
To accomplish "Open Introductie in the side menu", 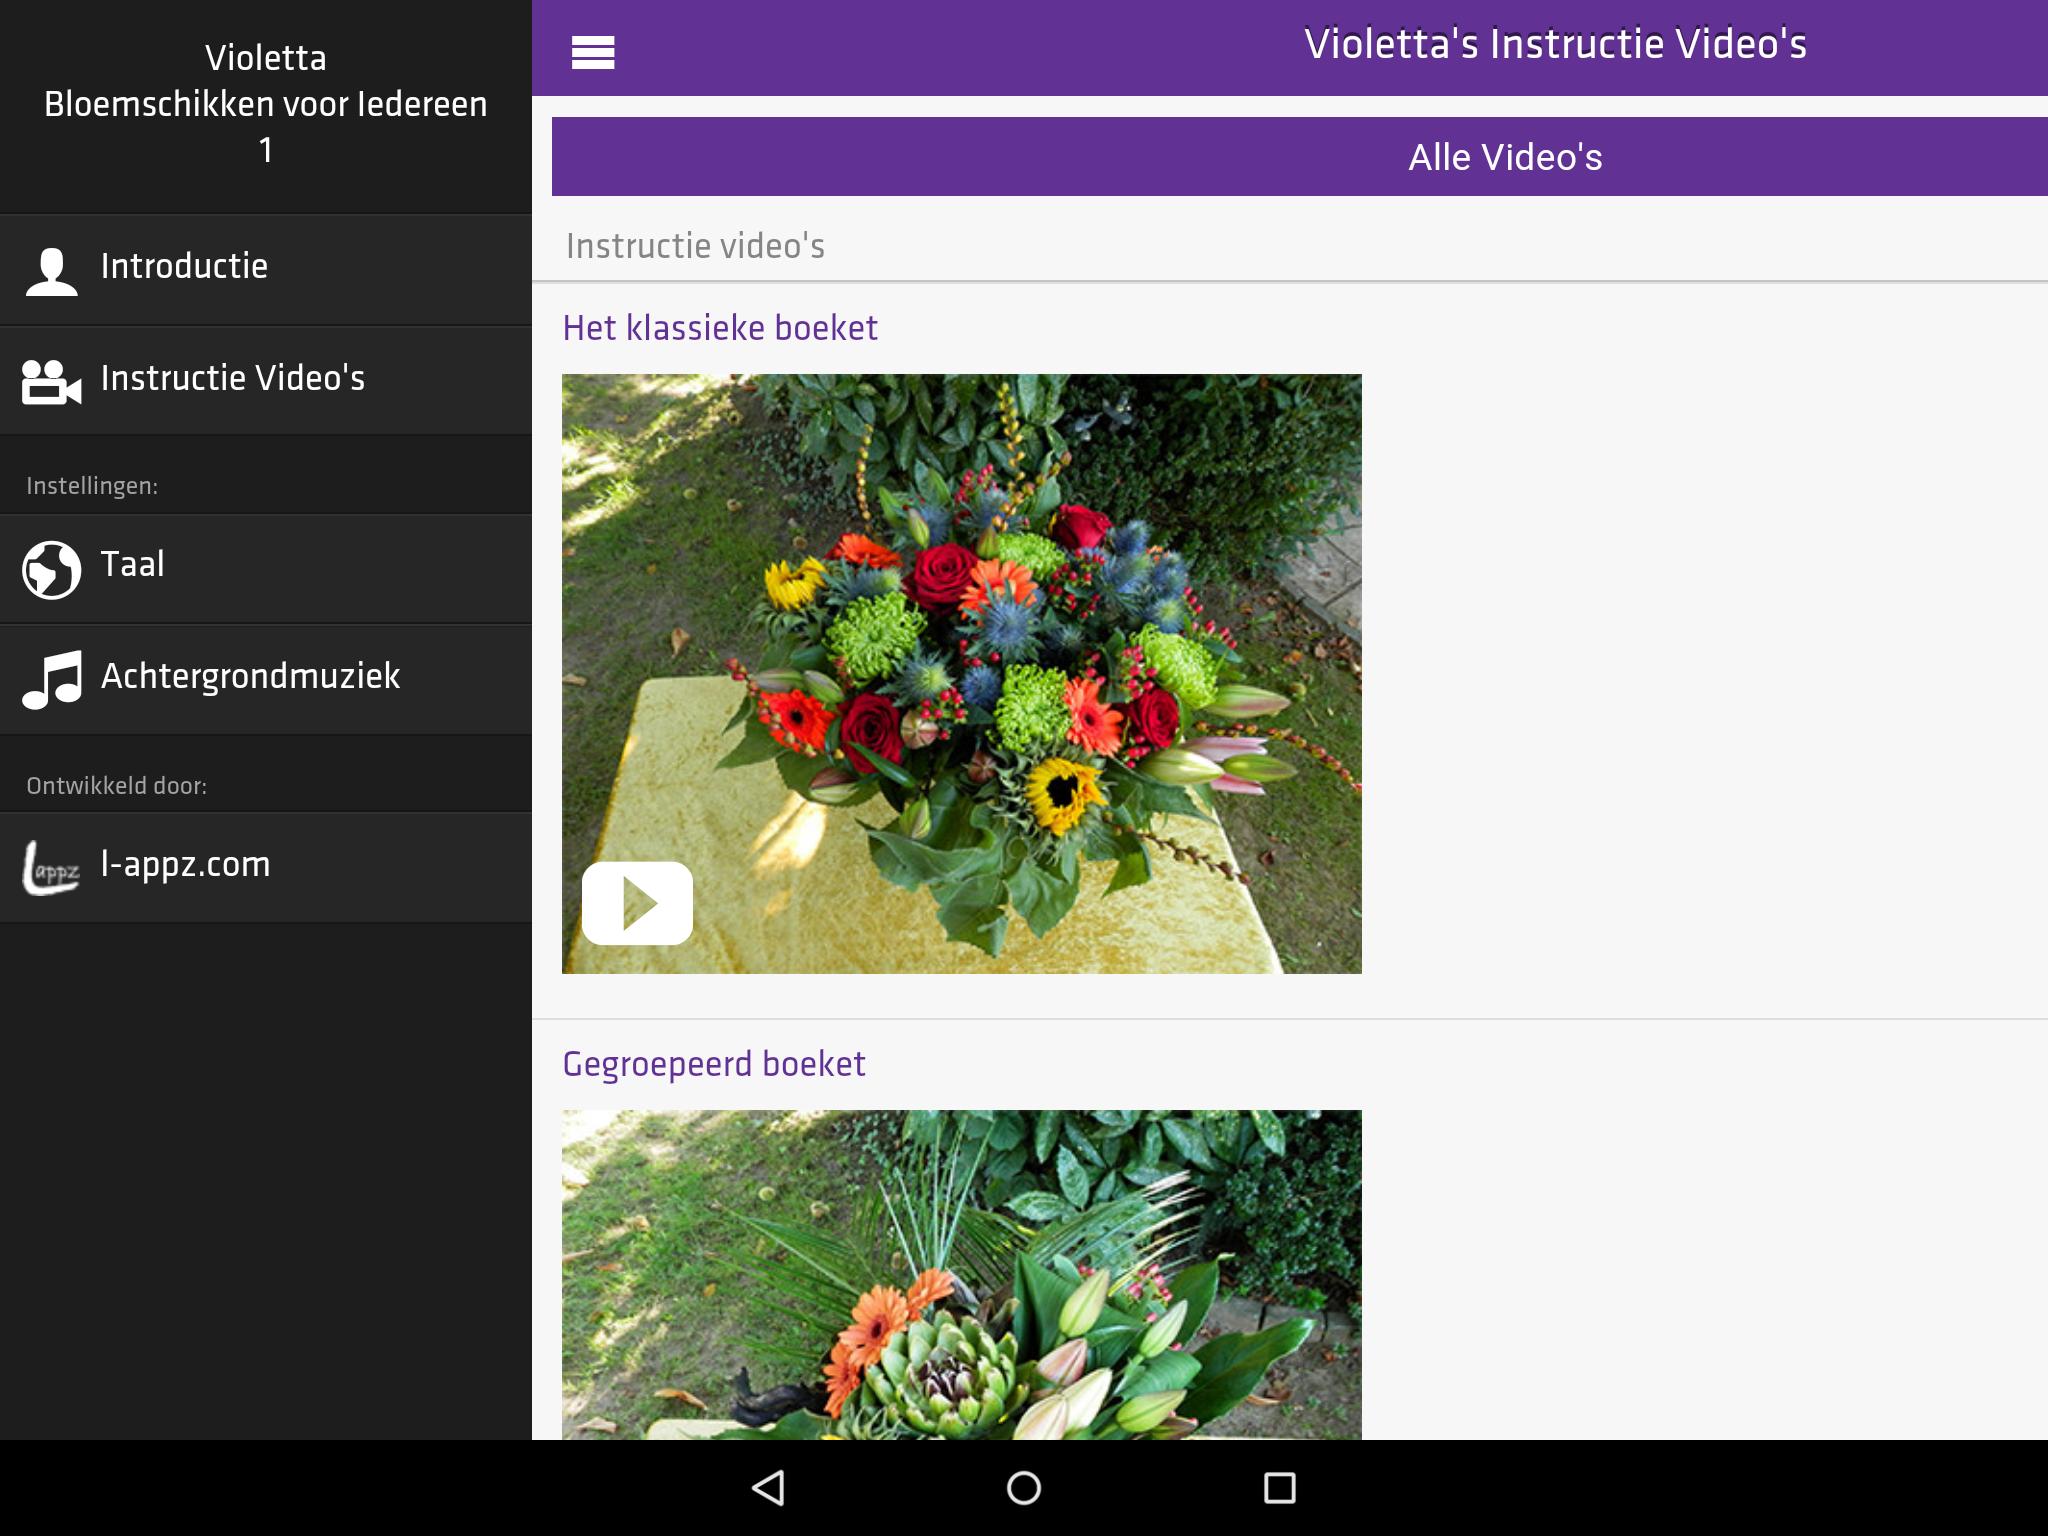I will click(266, 270).
